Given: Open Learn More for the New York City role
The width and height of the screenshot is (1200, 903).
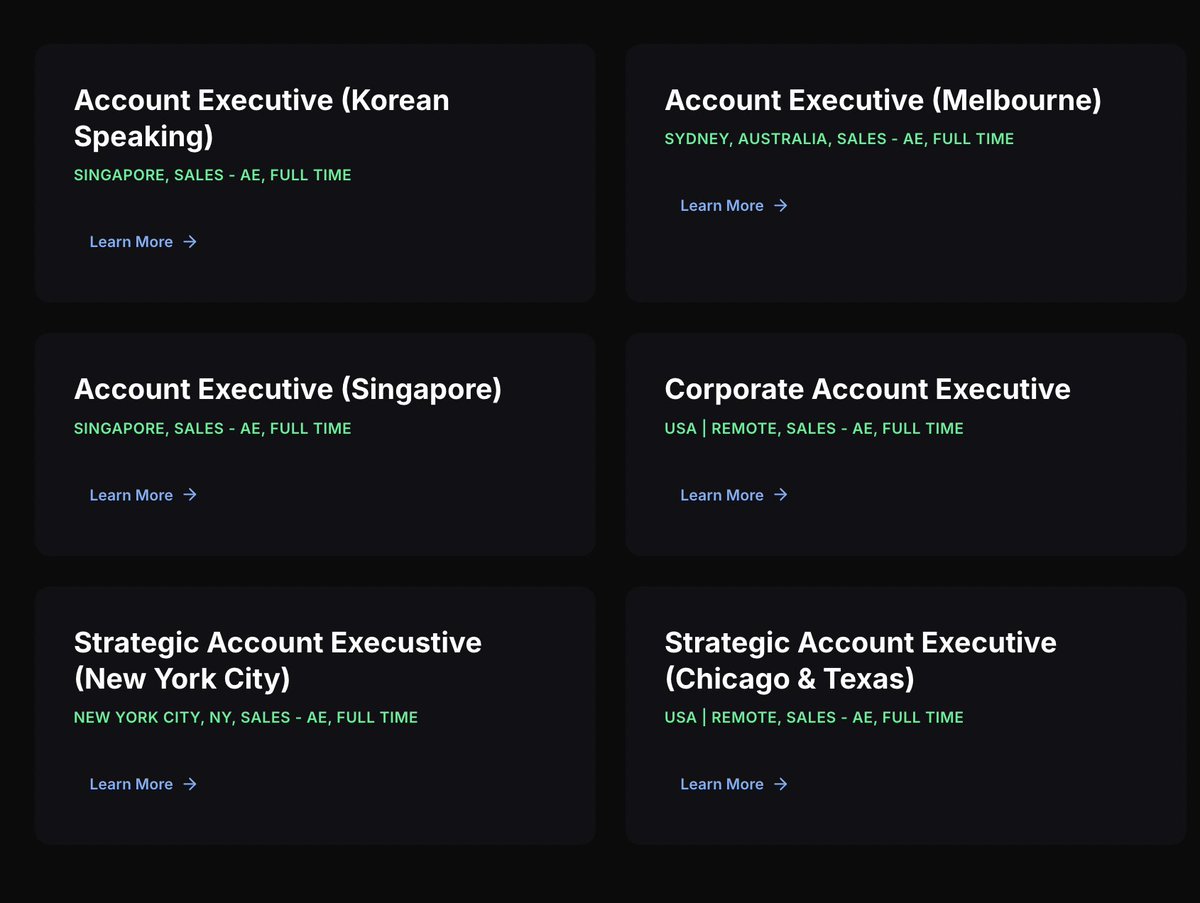Looking at the screenshot, I should click(143, 784).
